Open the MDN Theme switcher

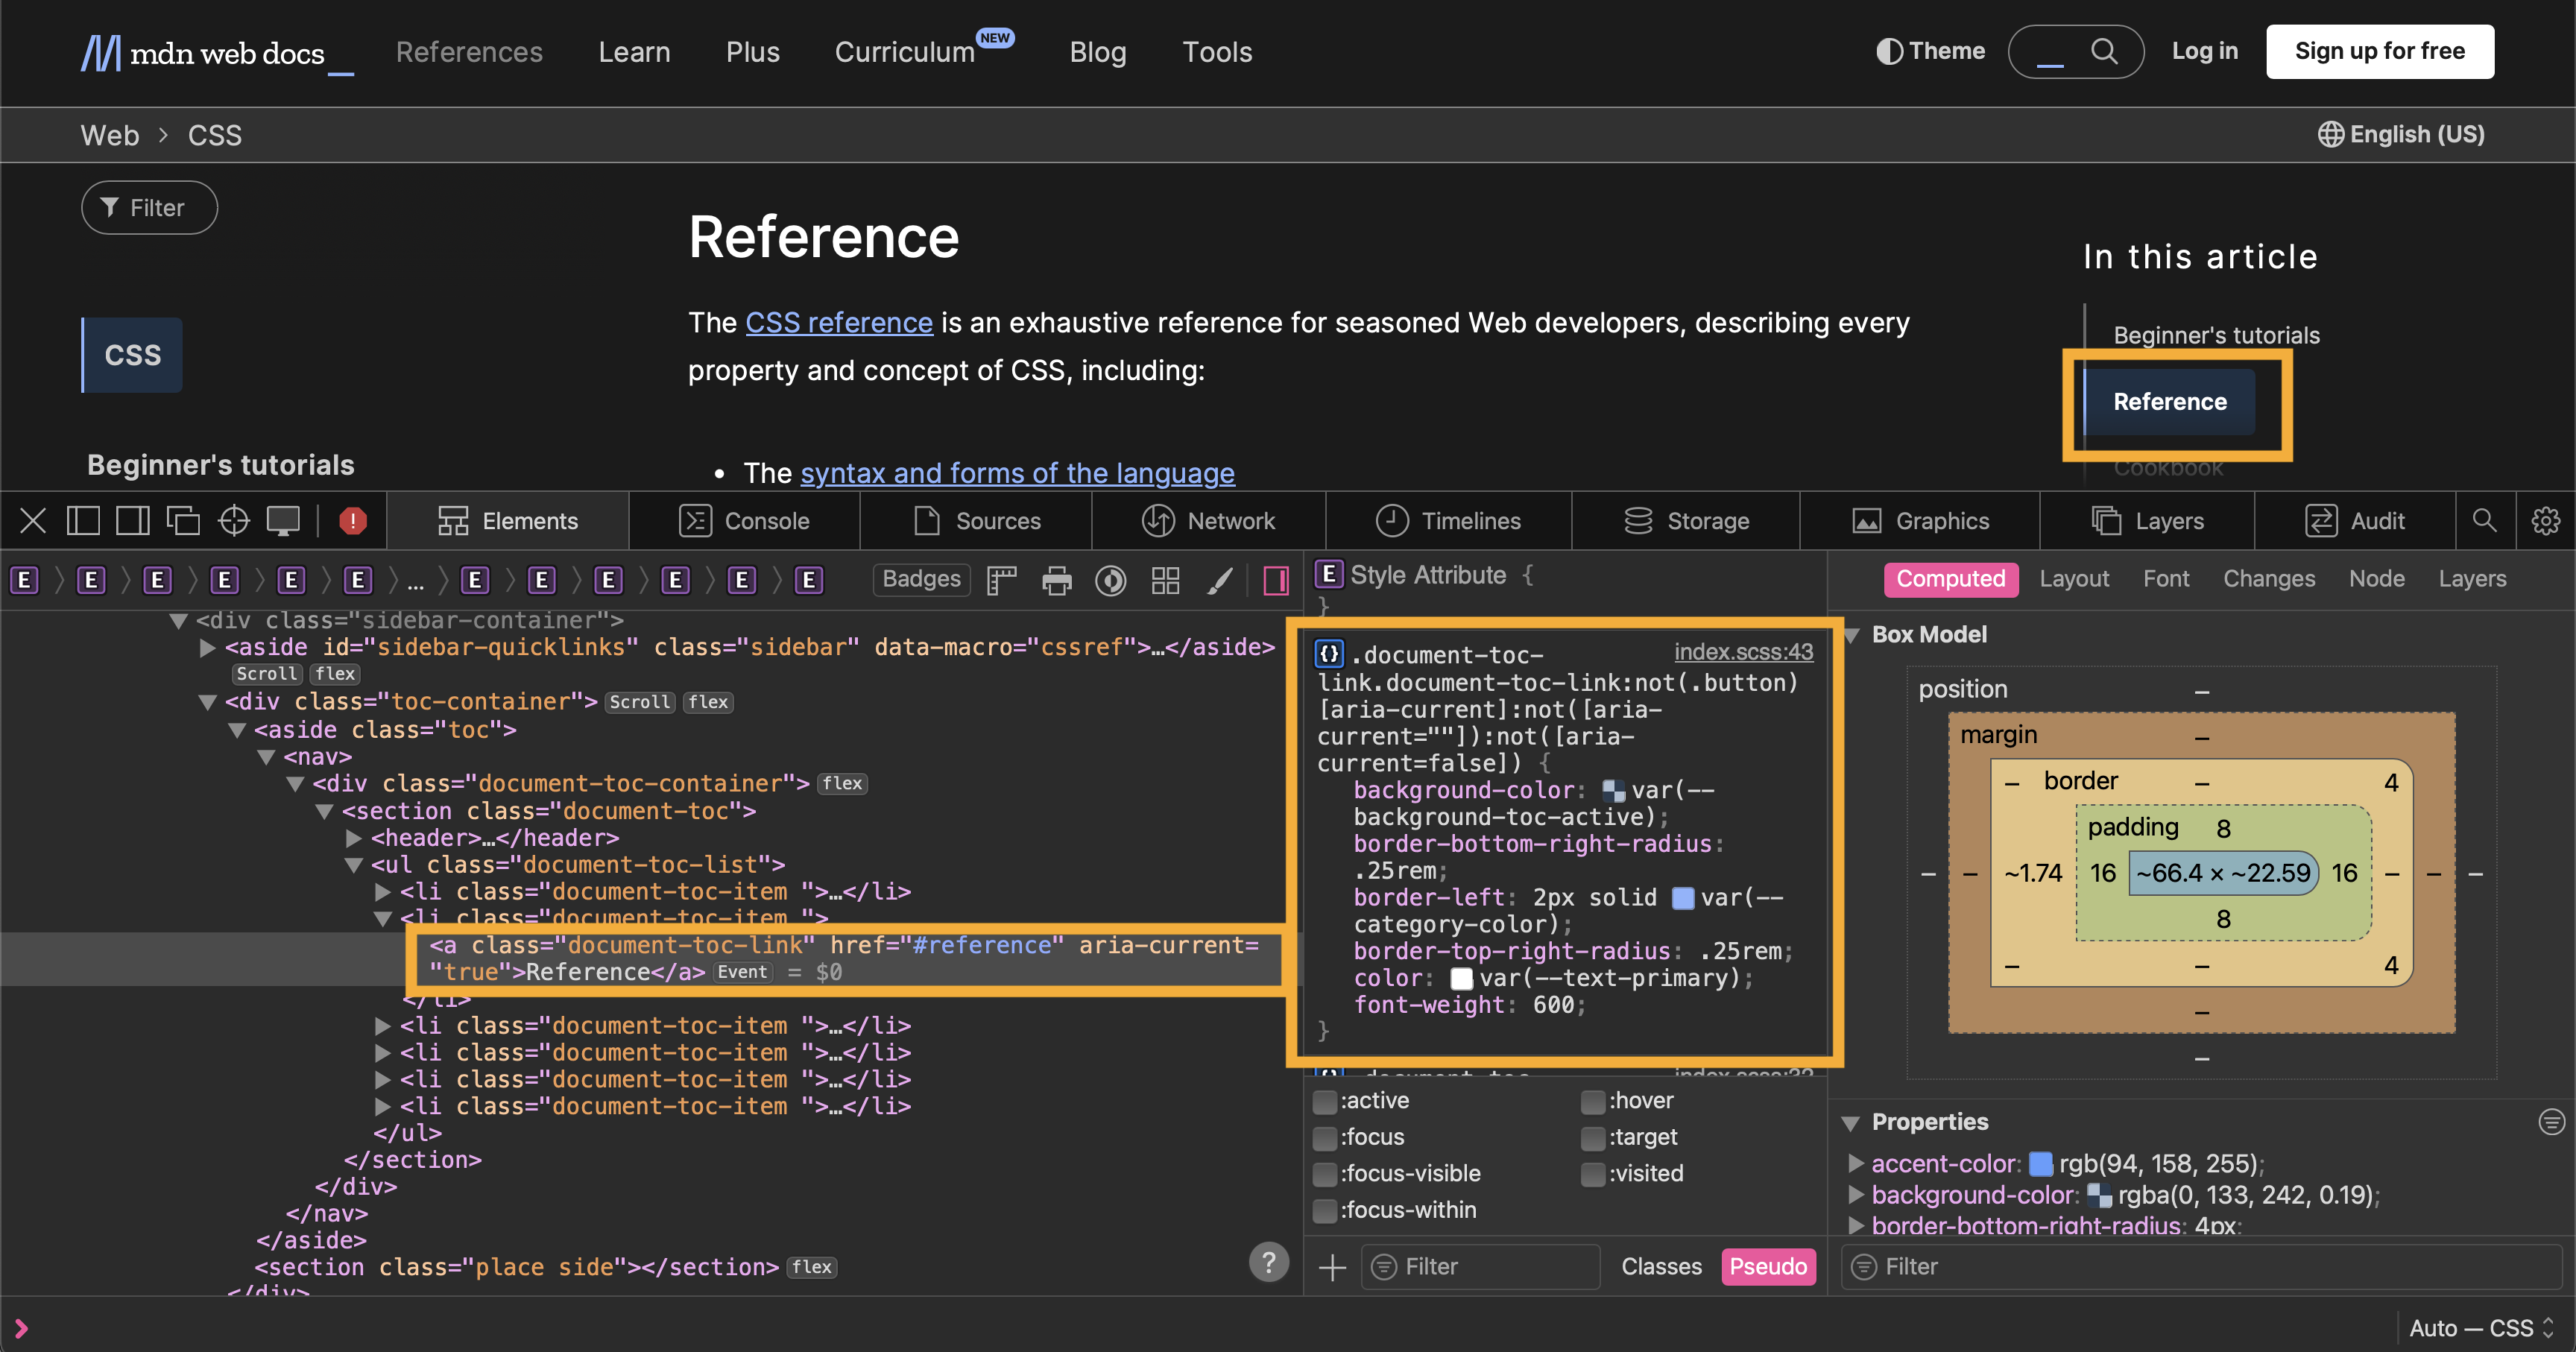coord(1931,51)
